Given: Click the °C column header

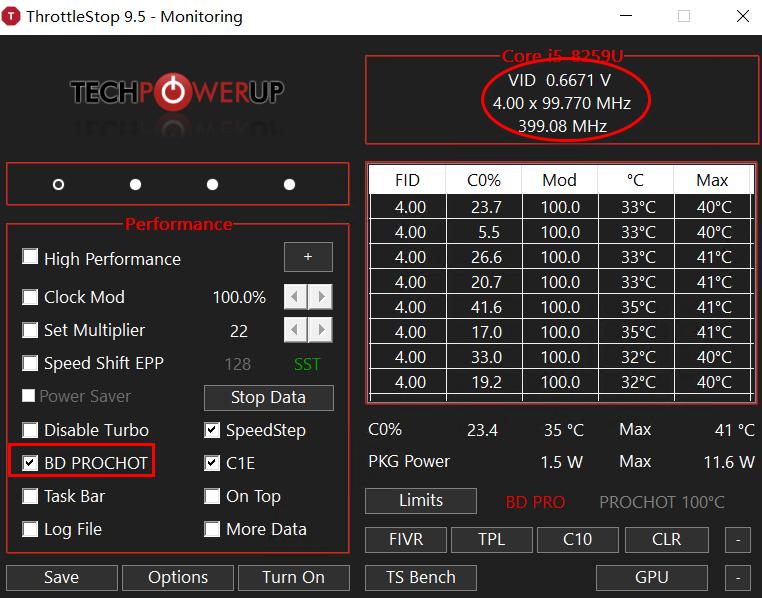Looking at the screenshot, I should pyautogui.click(x=635, y=180).
